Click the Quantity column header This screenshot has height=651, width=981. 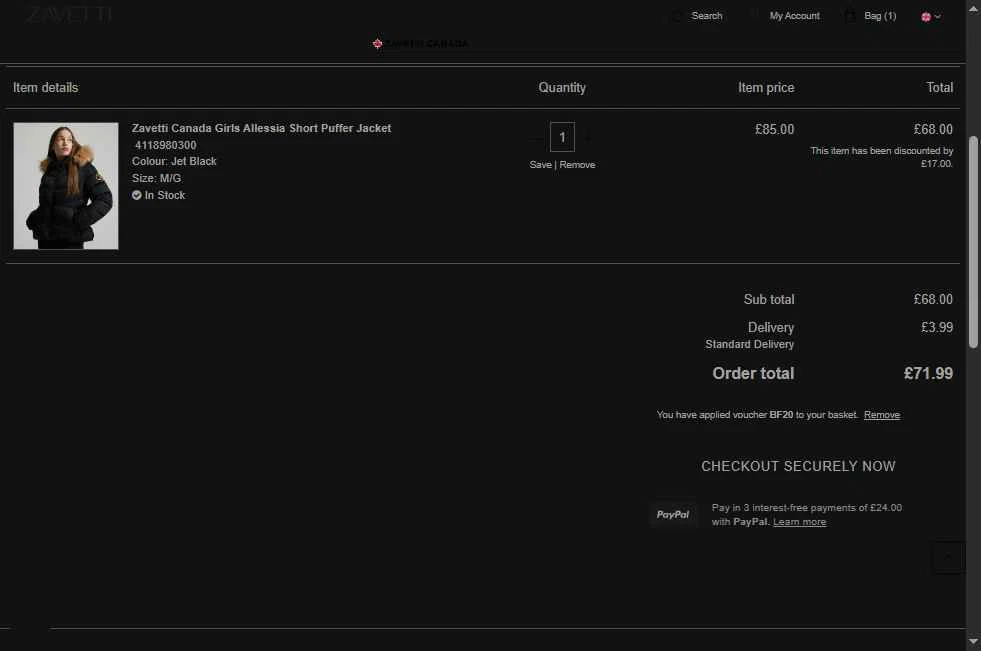click(x=562, y=88)
